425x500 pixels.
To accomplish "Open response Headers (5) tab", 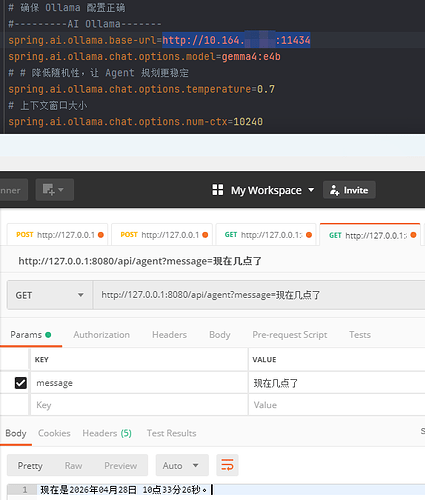I will tap(107, 433).
